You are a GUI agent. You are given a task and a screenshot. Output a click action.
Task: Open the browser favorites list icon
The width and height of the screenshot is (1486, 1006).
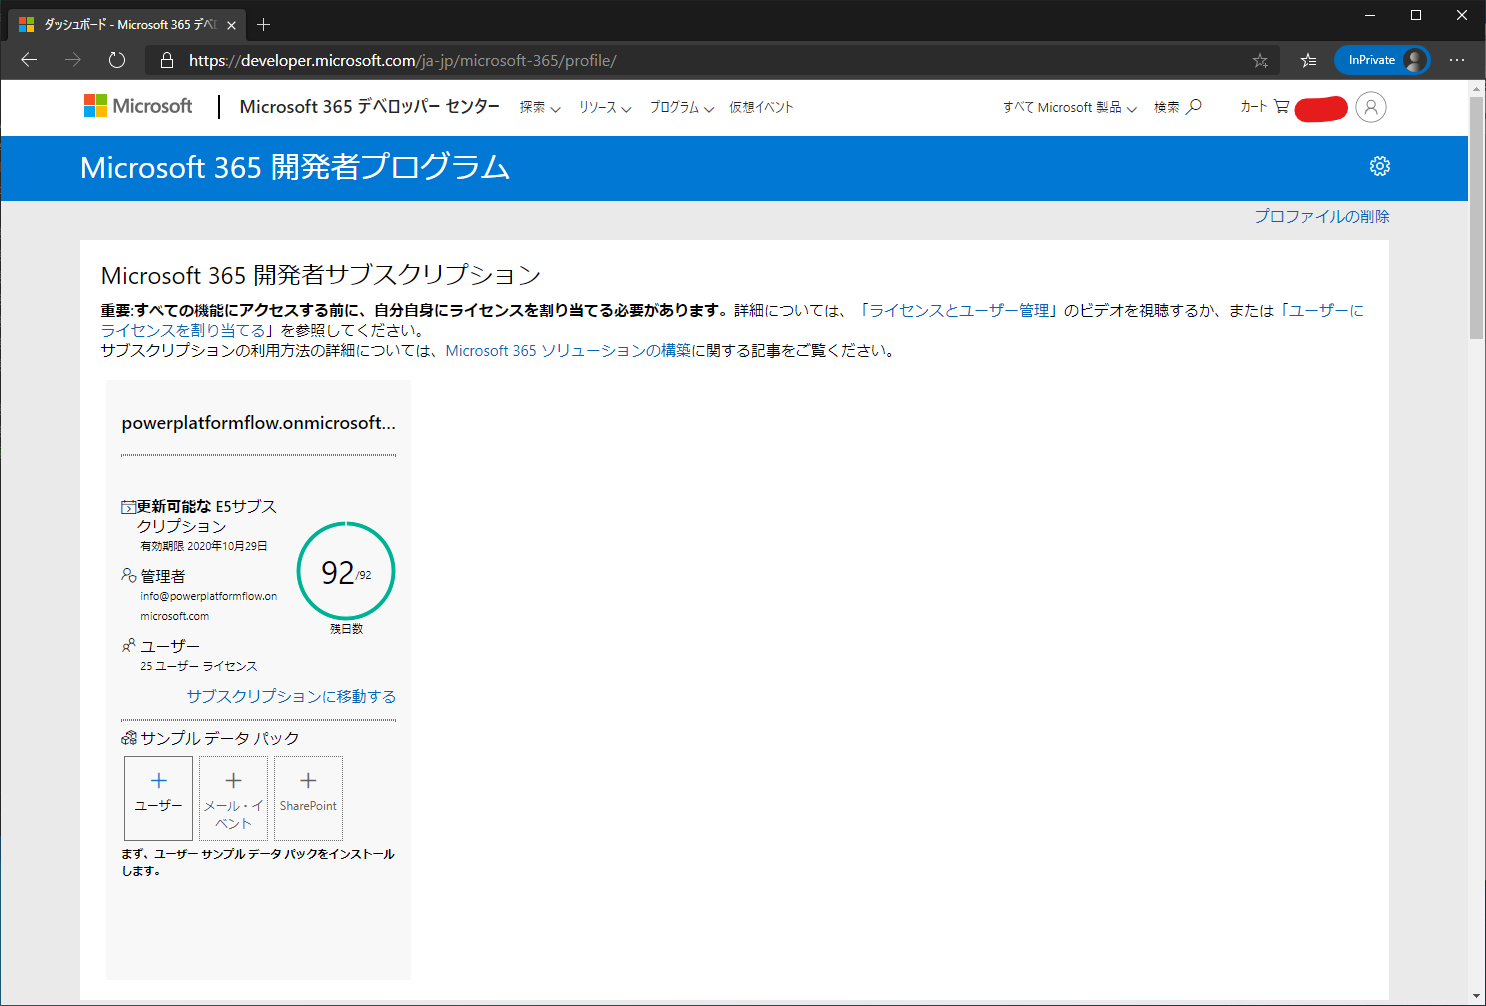1308,61
